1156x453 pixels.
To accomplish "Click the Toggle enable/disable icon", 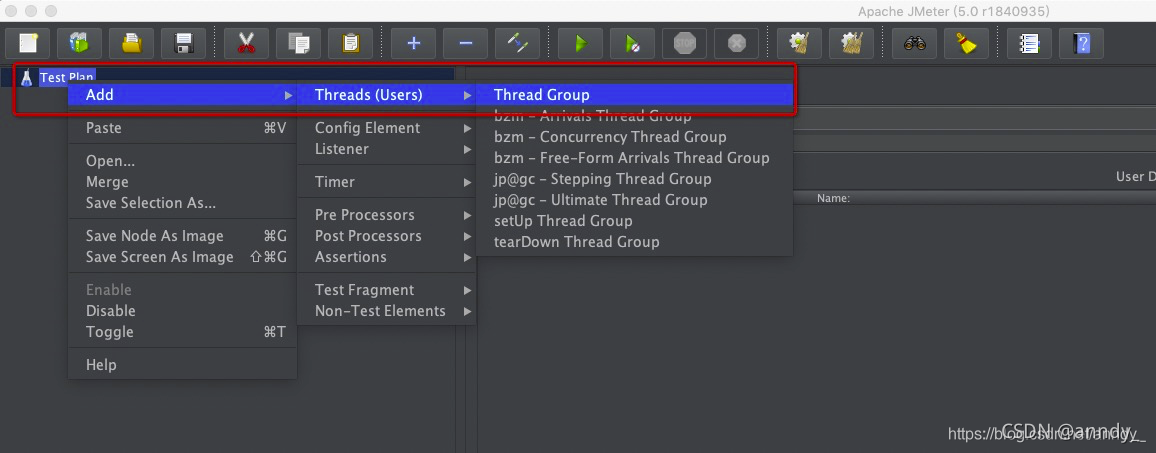I will pyautogui.click(x=517, y=44).
